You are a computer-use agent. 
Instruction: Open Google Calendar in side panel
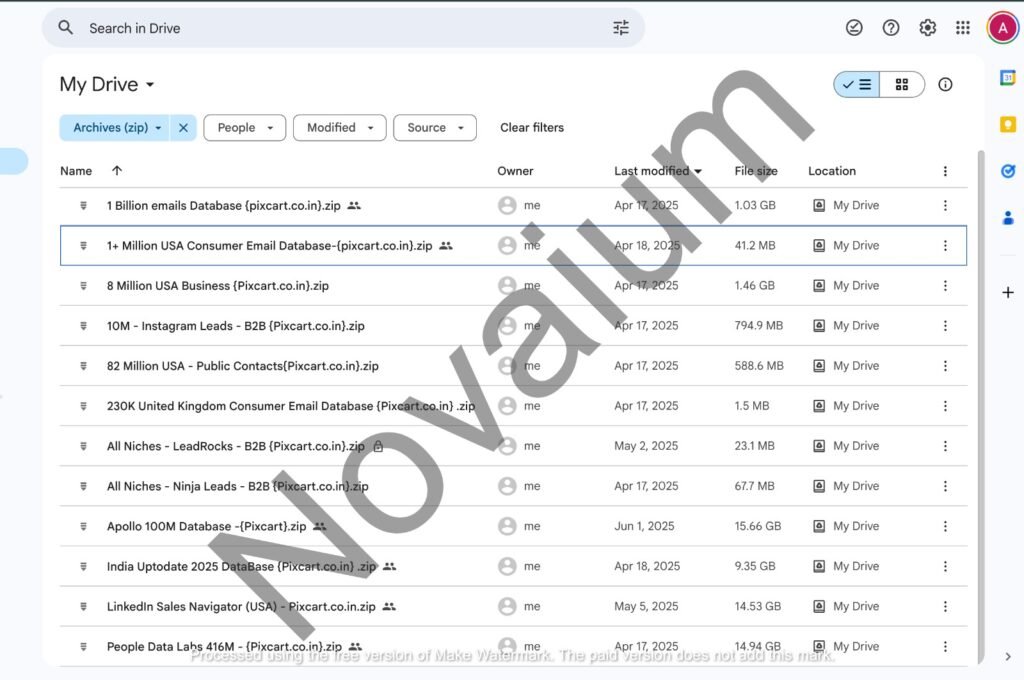[1007, 78]
